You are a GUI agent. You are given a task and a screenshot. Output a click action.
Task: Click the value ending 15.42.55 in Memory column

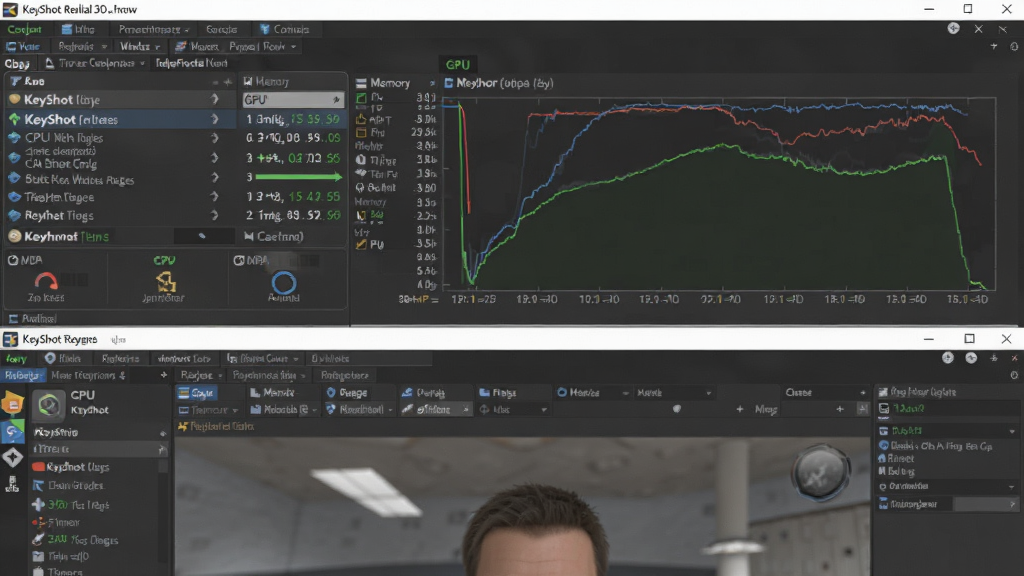tap(294, 197)
